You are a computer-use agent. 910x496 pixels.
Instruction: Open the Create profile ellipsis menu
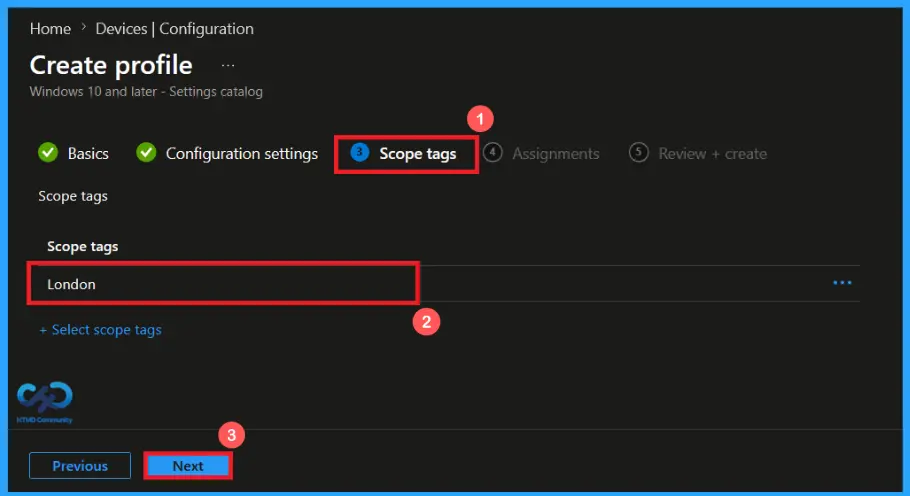(228, 66)
